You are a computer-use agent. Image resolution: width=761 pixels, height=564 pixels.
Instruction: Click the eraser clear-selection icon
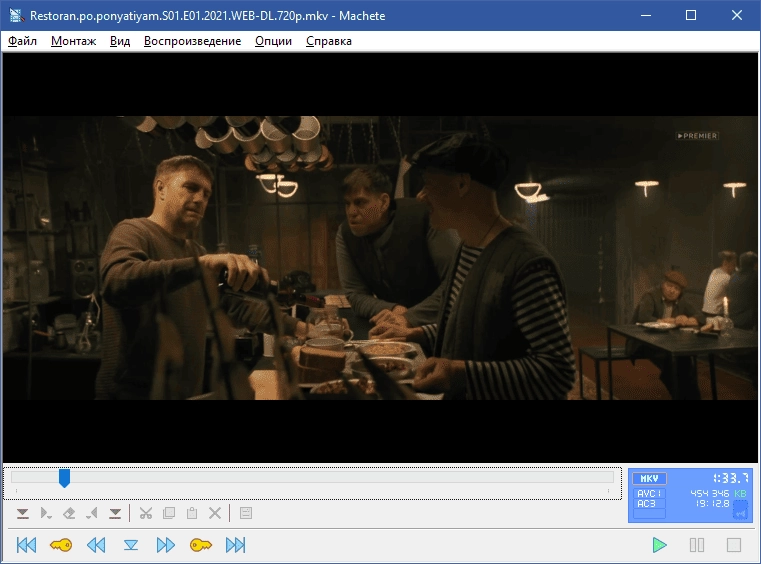(x=69, y=513)
